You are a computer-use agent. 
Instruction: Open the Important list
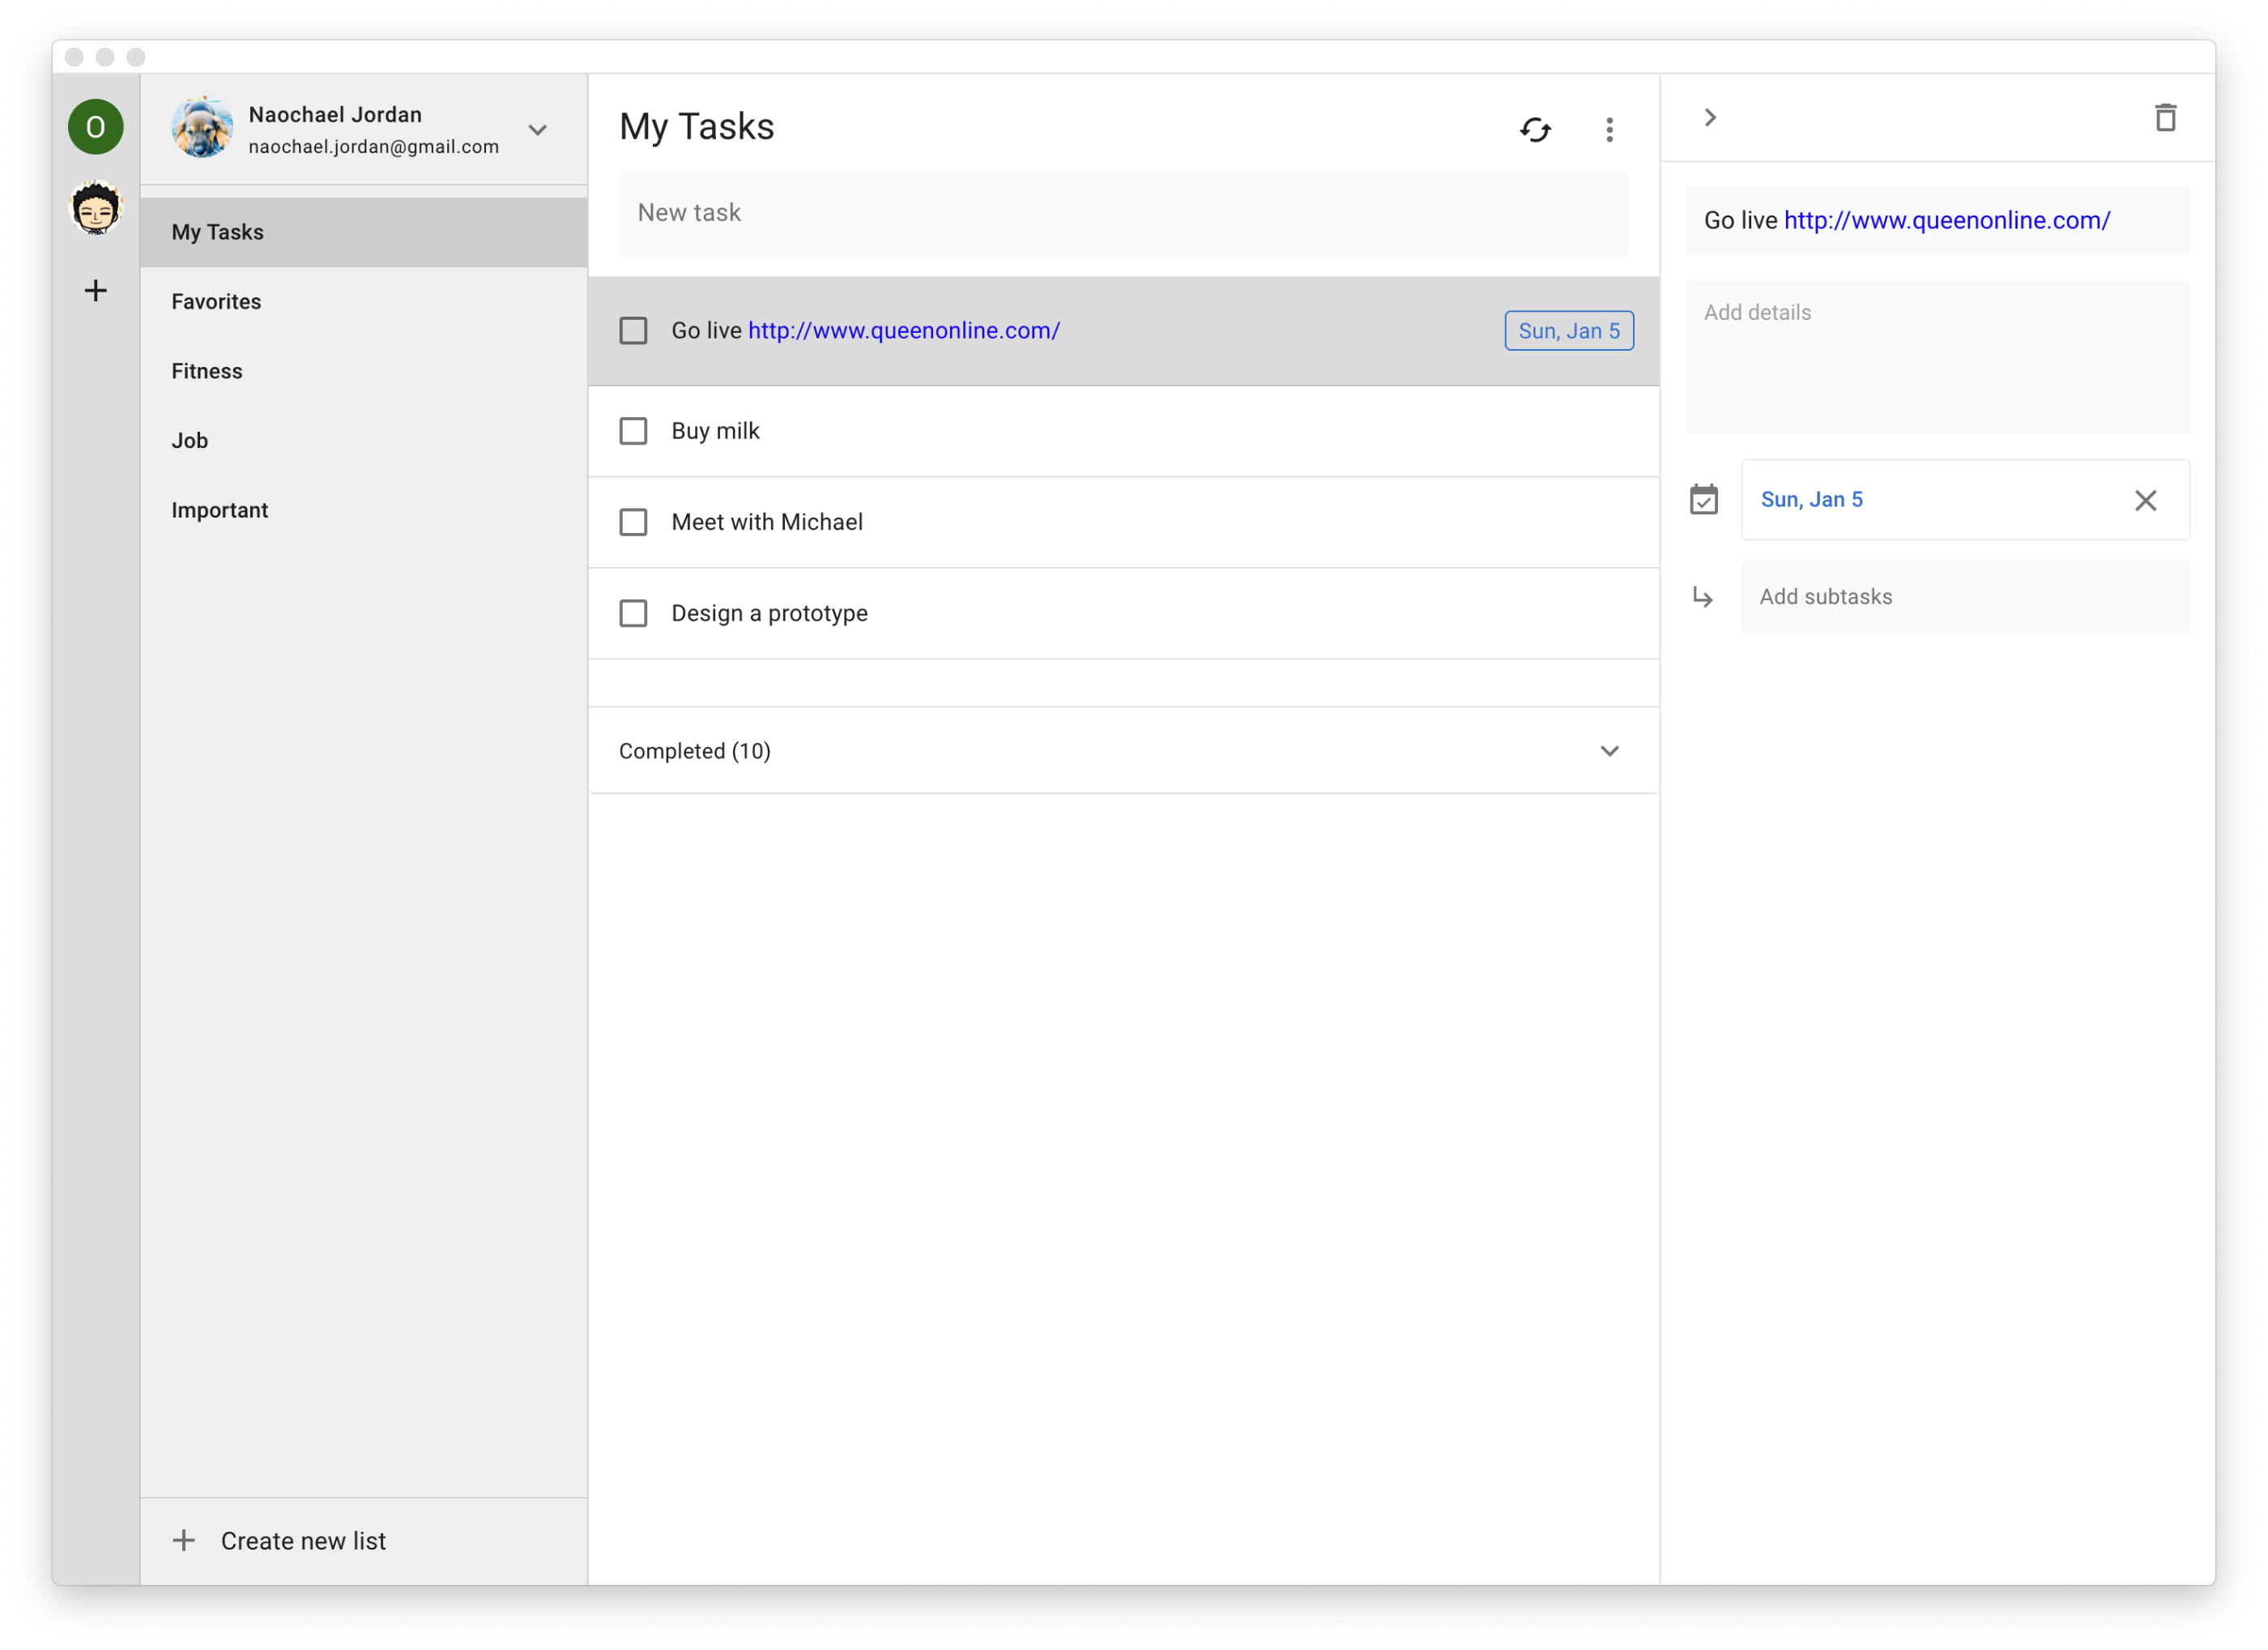tap(364, 510)
